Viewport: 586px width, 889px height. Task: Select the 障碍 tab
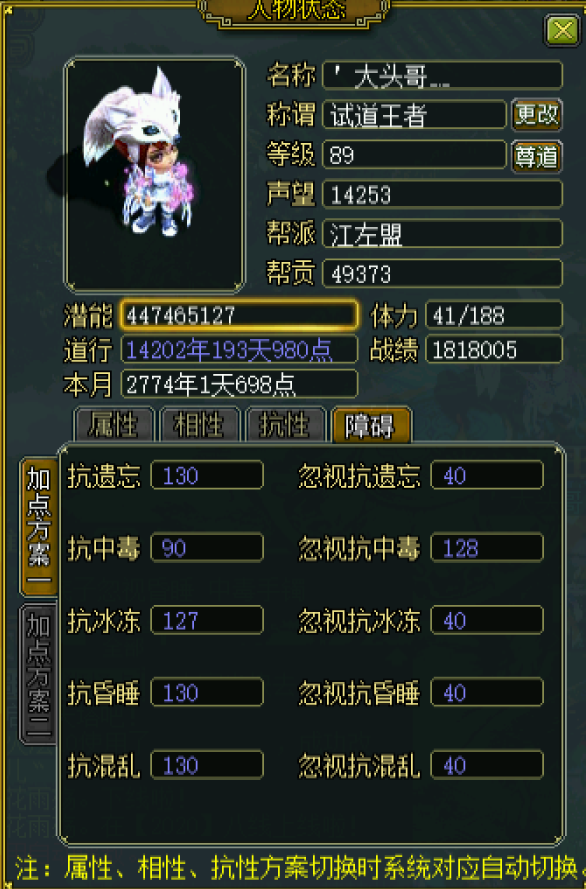coord(371,424)
